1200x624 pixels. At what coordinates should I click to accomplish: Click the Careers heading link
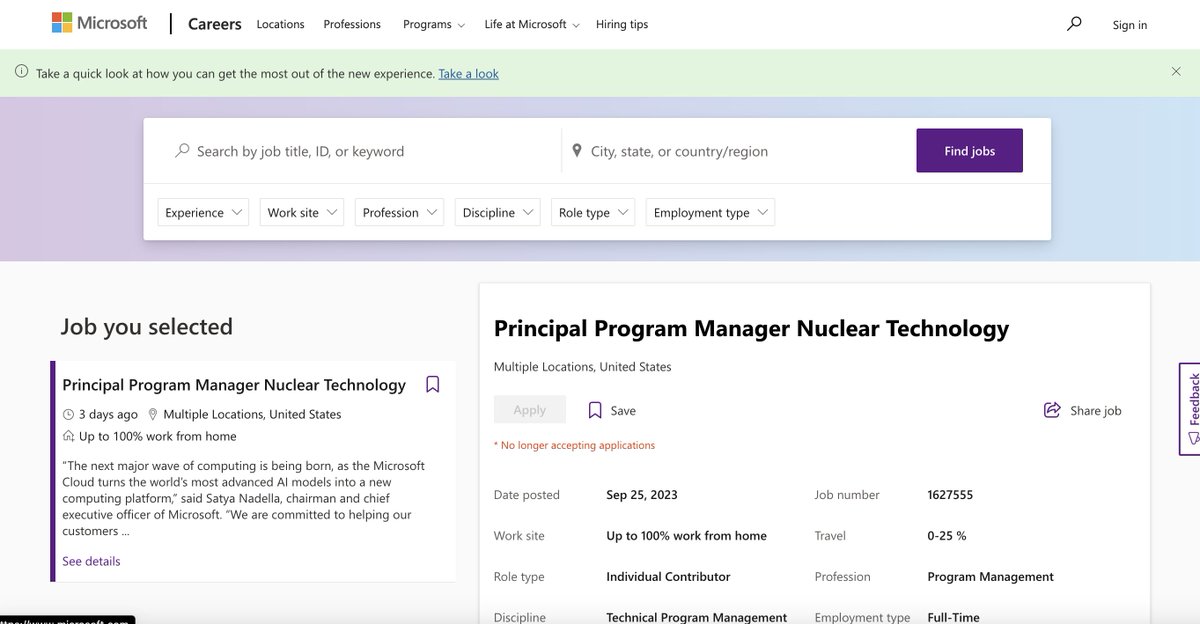tap(215, 24)
